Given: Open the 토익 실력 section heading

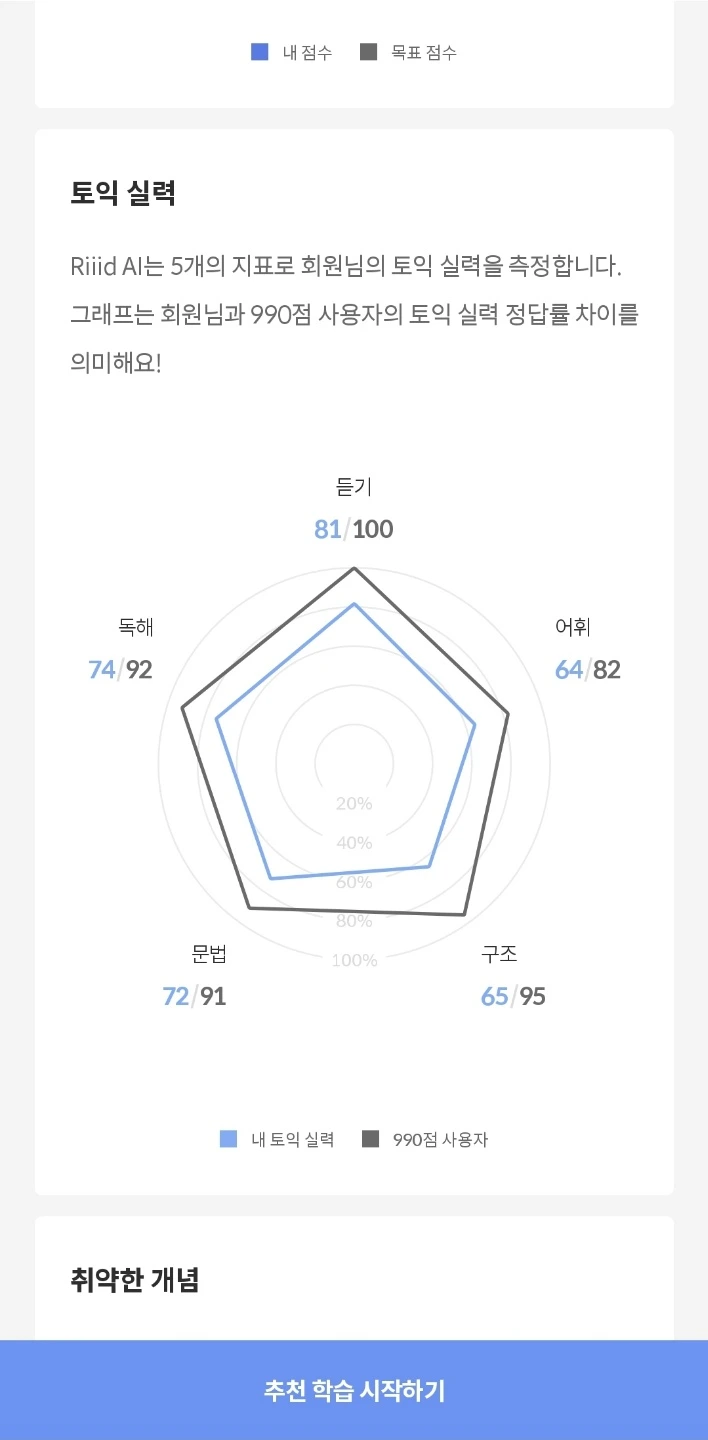Looking at the screenshot, I should point(123,193).
